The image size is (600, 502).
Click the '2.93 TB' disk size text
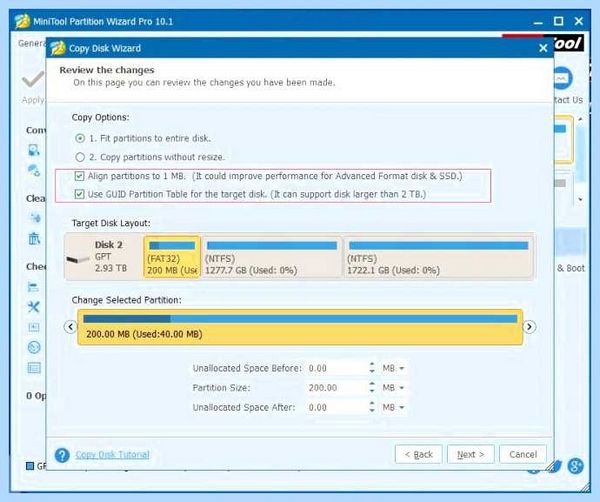point(111,268)
